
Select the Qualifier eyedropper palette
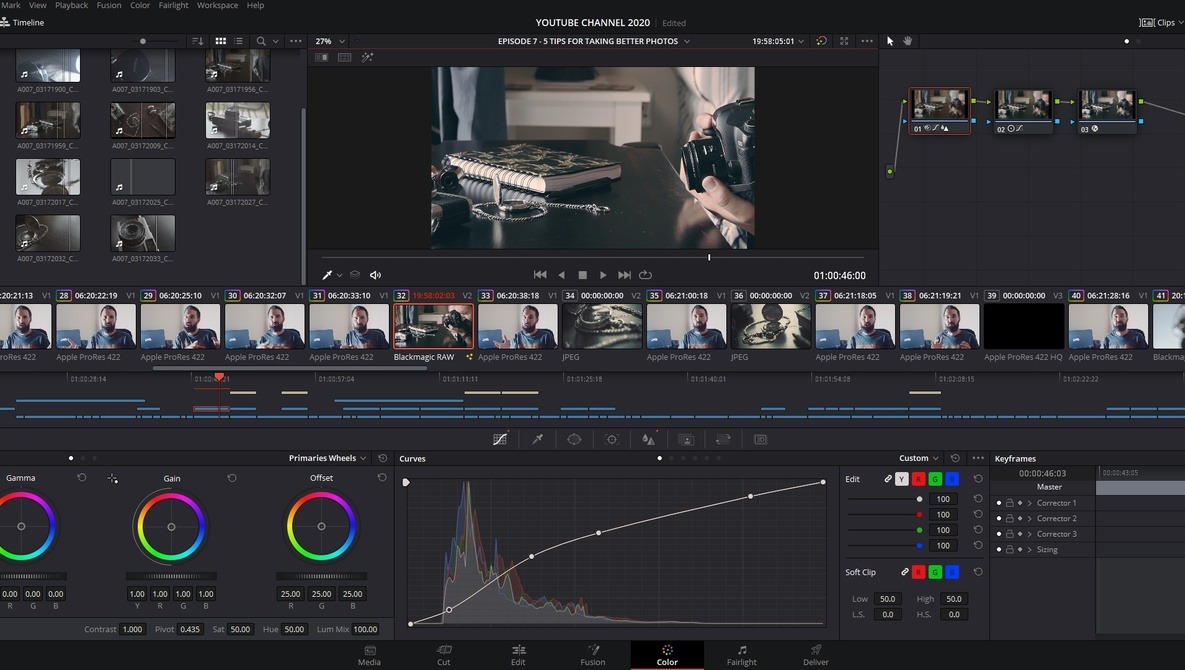click(537, 439)
